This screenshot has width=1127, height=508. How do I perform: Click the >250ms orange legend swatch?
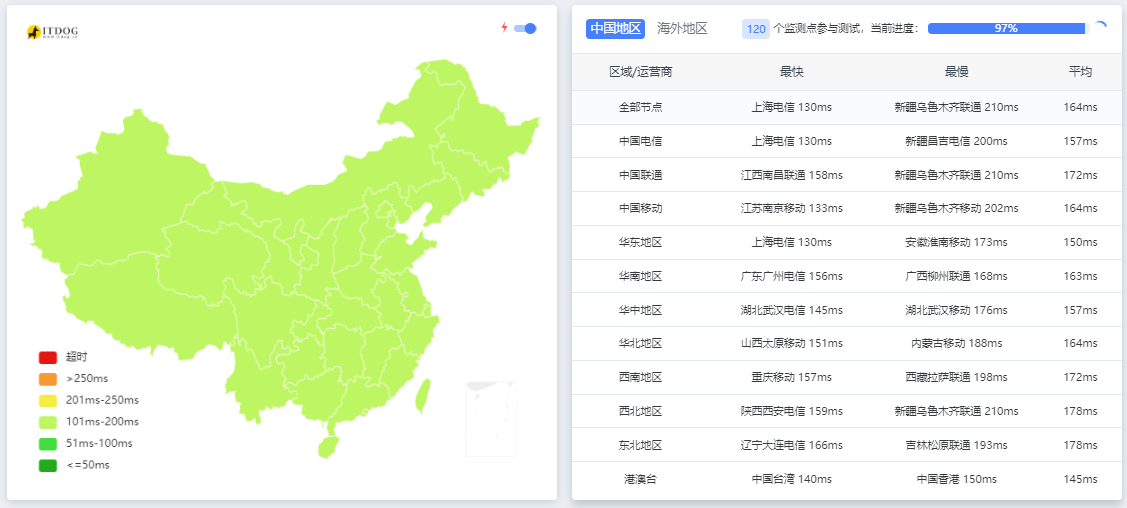coord(47,379)
